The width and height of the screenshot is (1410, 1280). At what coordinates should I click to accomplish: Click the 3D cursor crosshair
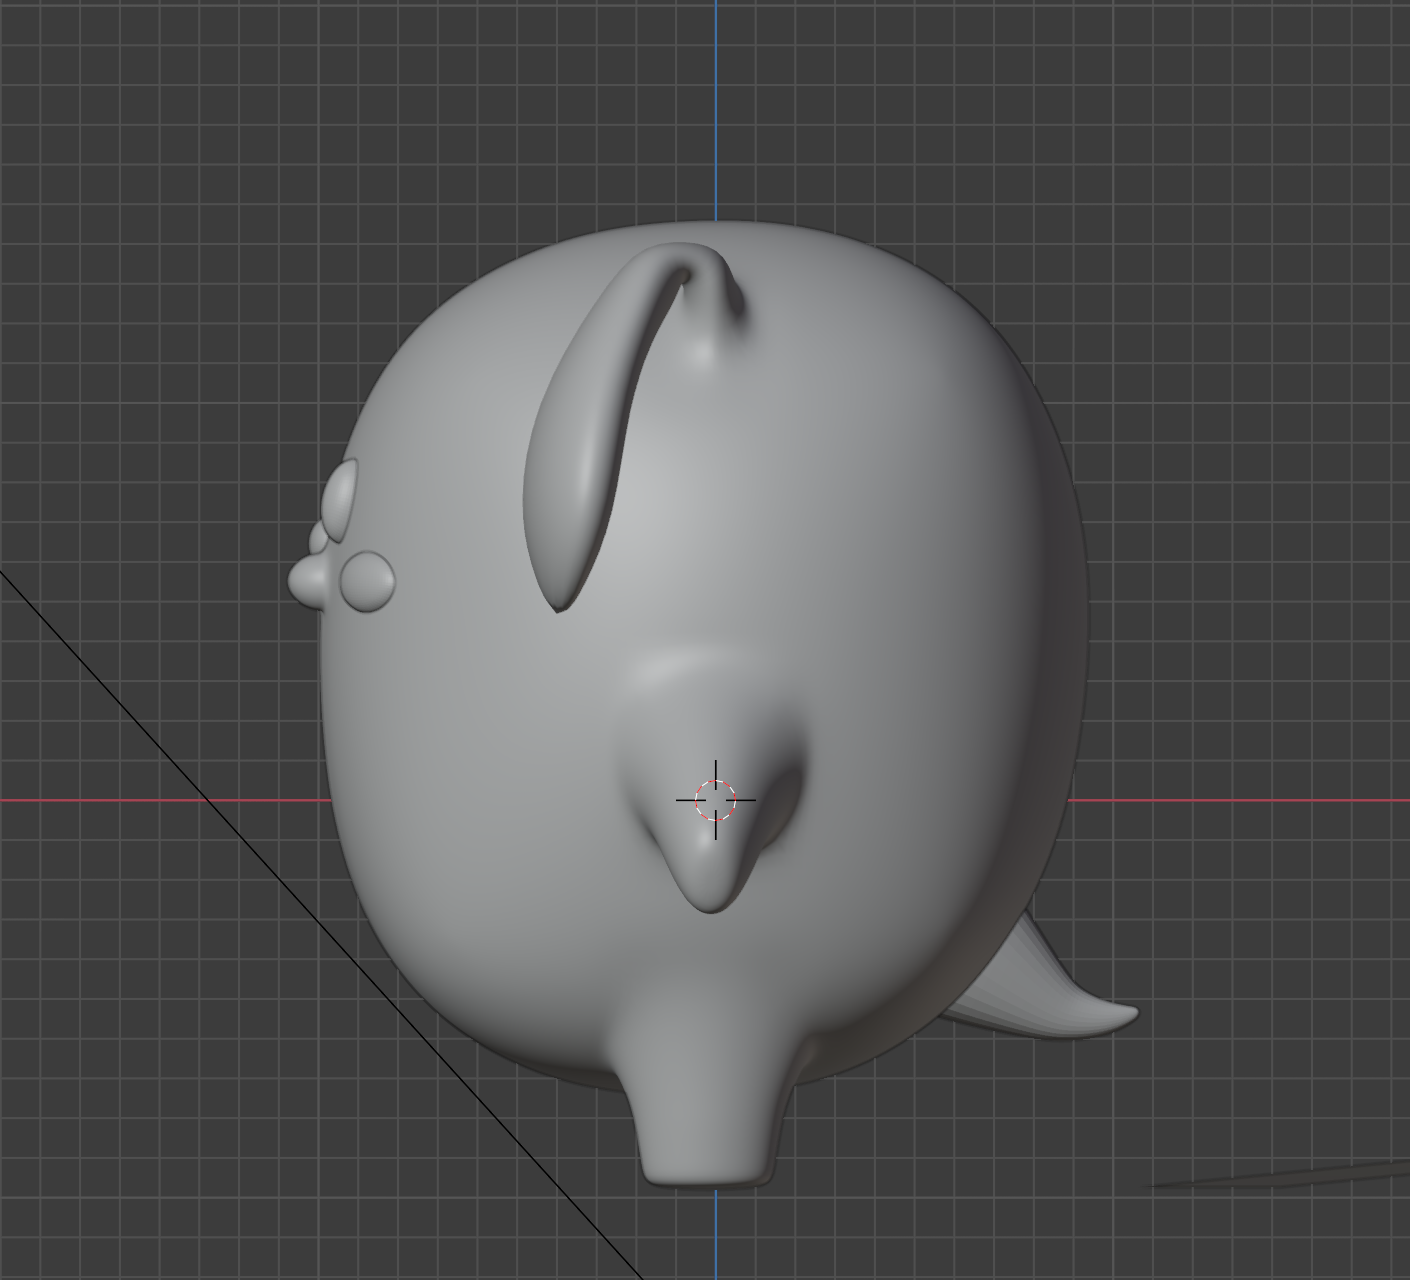pos(715,800)
